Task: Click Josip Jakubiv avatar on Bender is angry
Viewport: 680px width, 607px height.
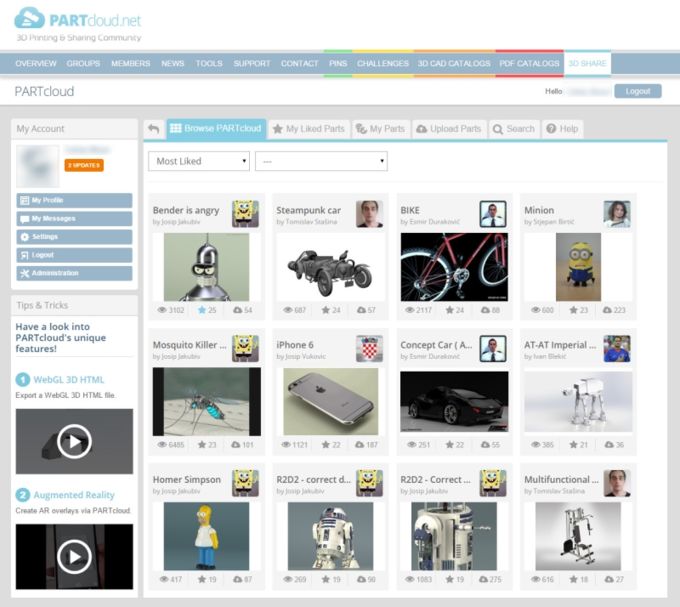Action: [245, 214]
